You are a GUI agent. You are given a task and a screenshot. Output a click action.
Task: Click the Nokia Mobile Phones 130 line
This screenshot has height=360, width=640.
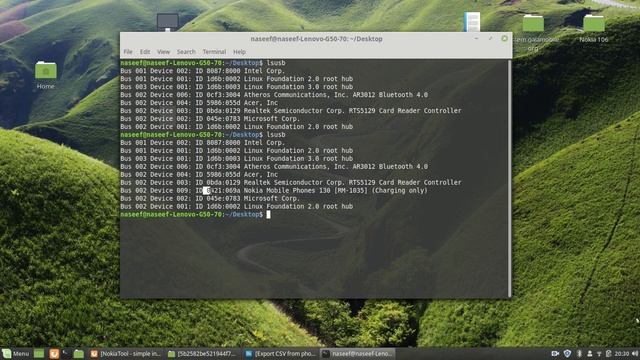[274, 191]
